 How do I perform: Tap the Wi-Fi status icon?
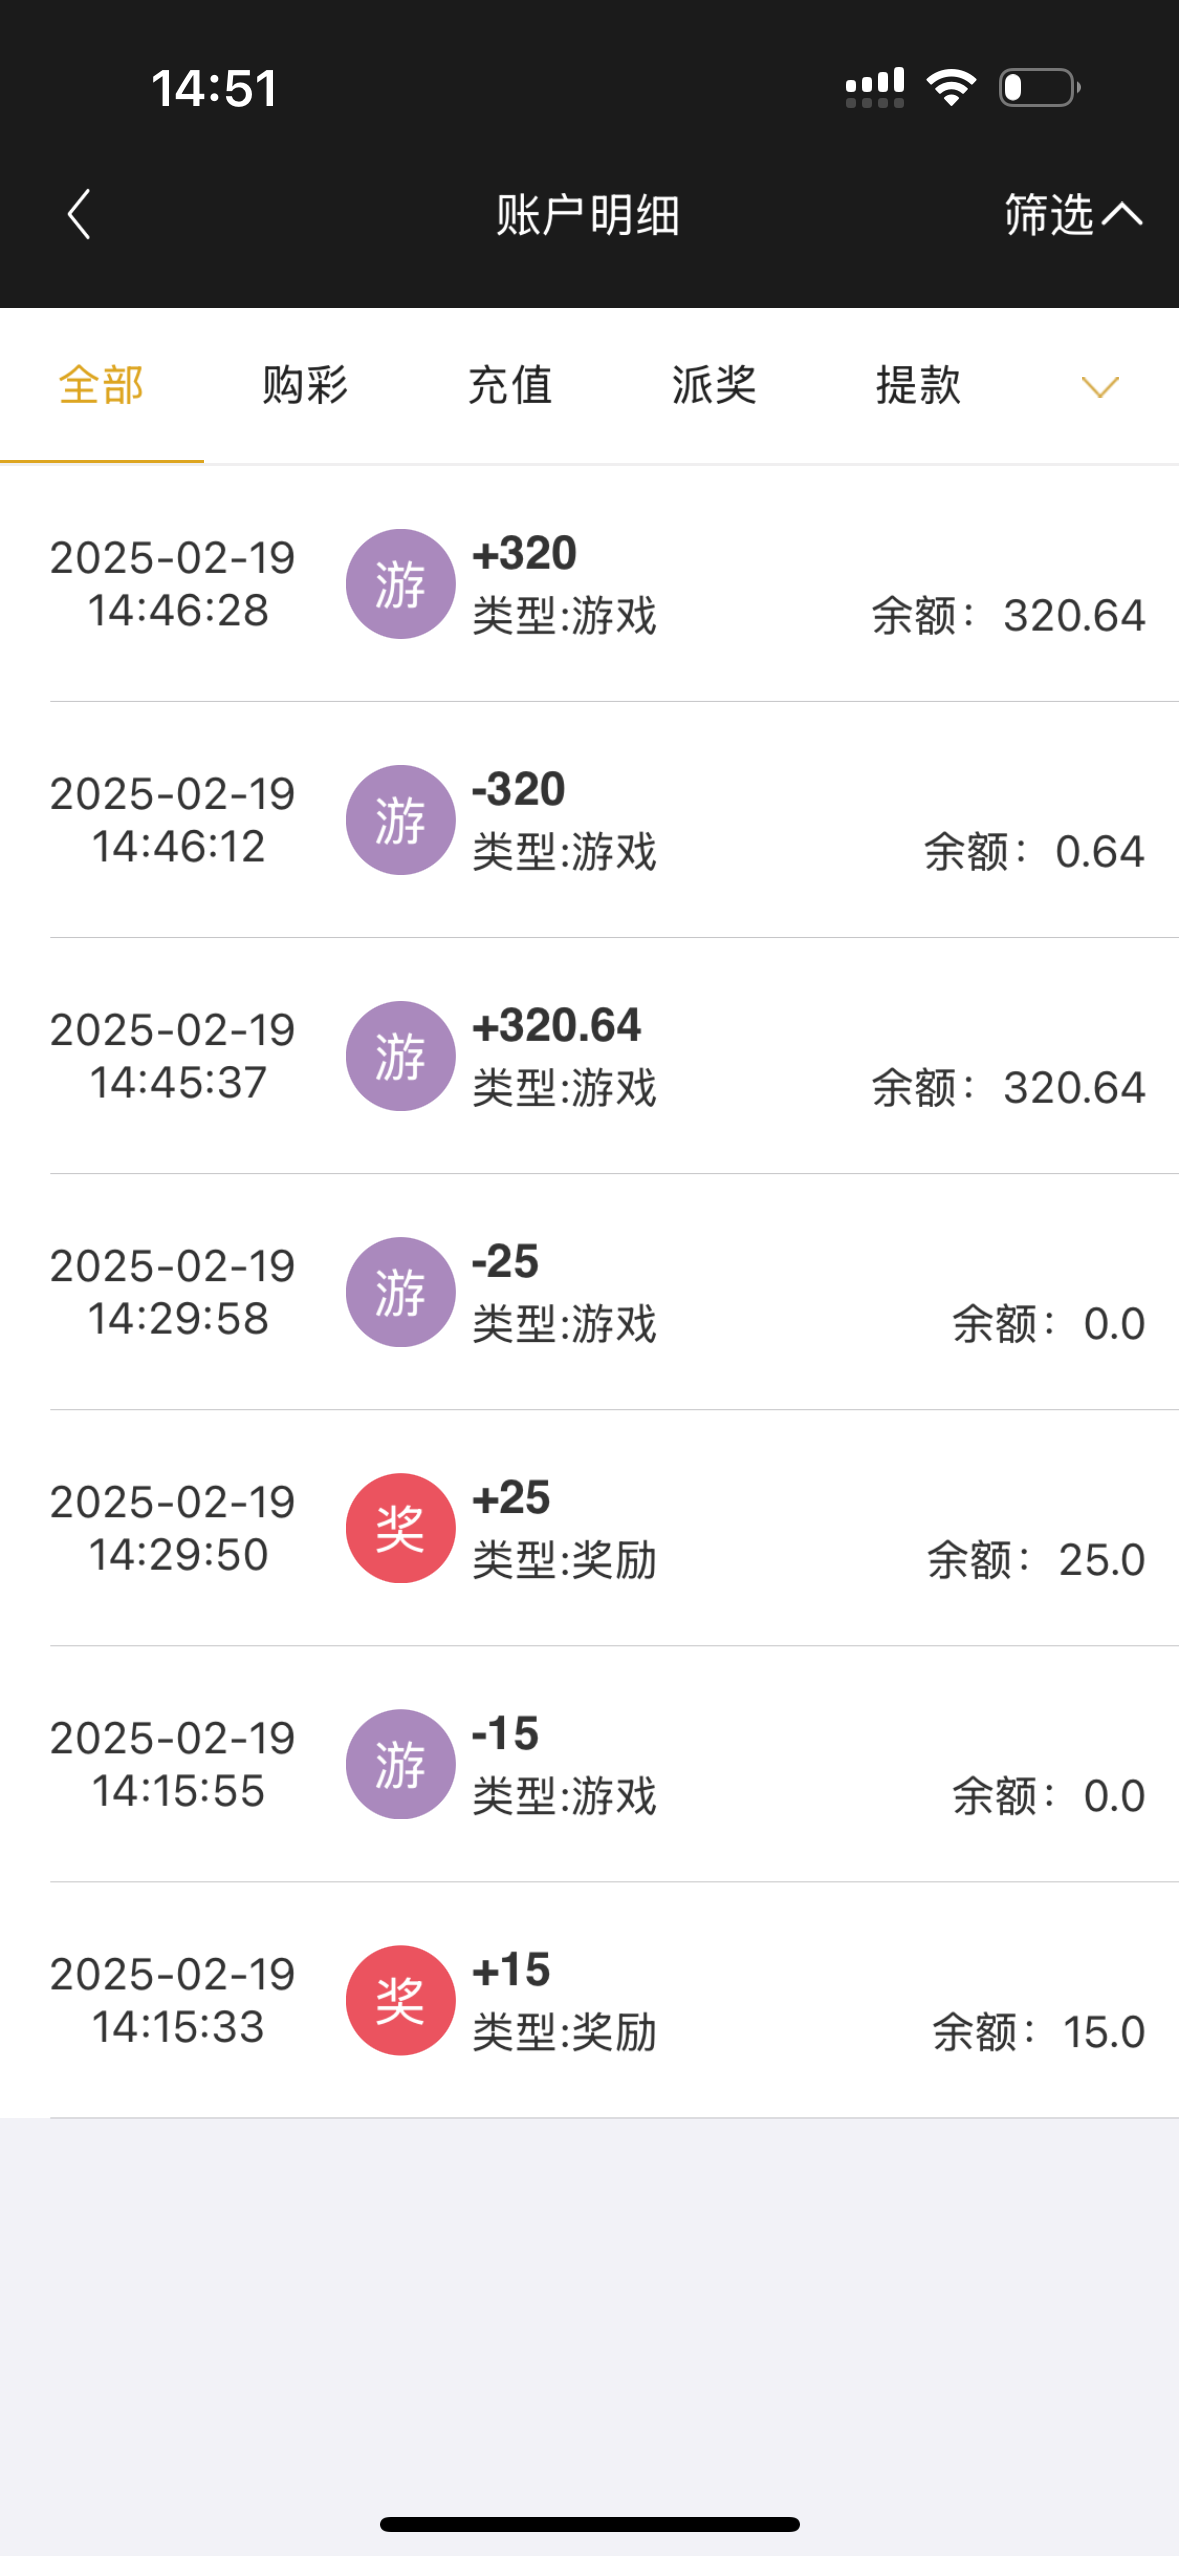(951, 88)
